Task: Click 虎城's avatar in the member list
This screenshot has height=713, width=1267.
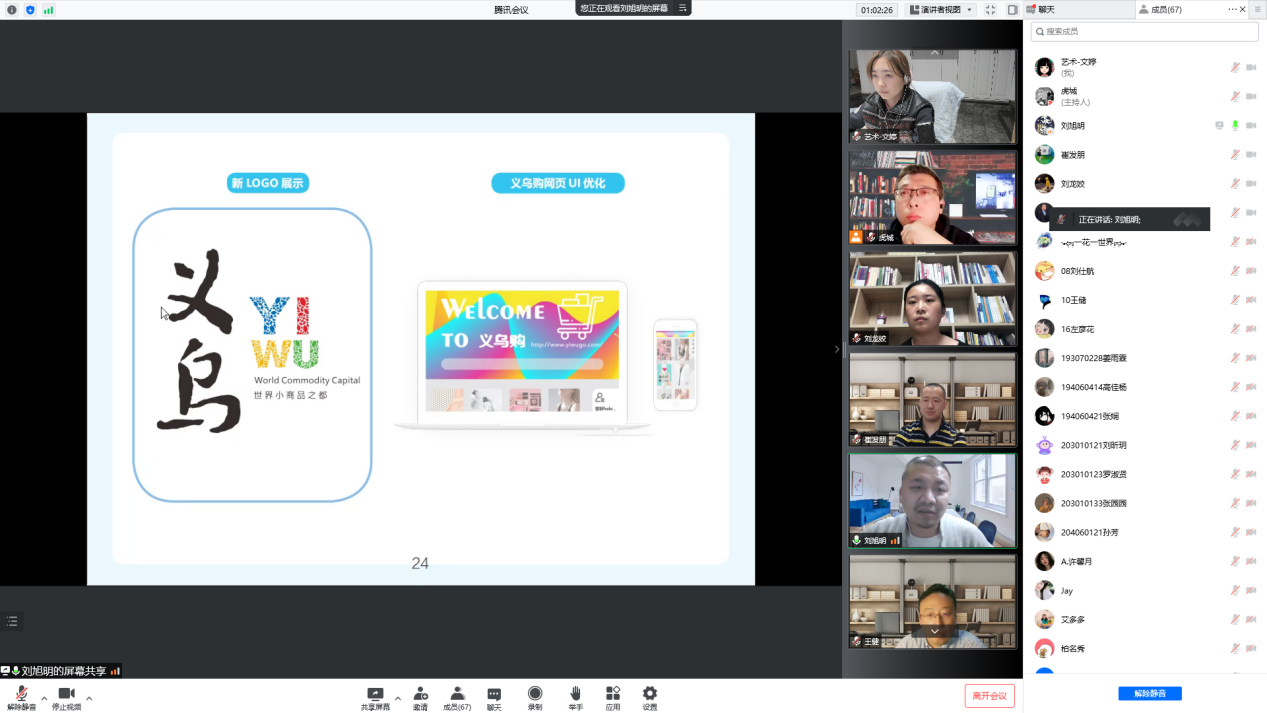Action: (x=1044, y=96)
